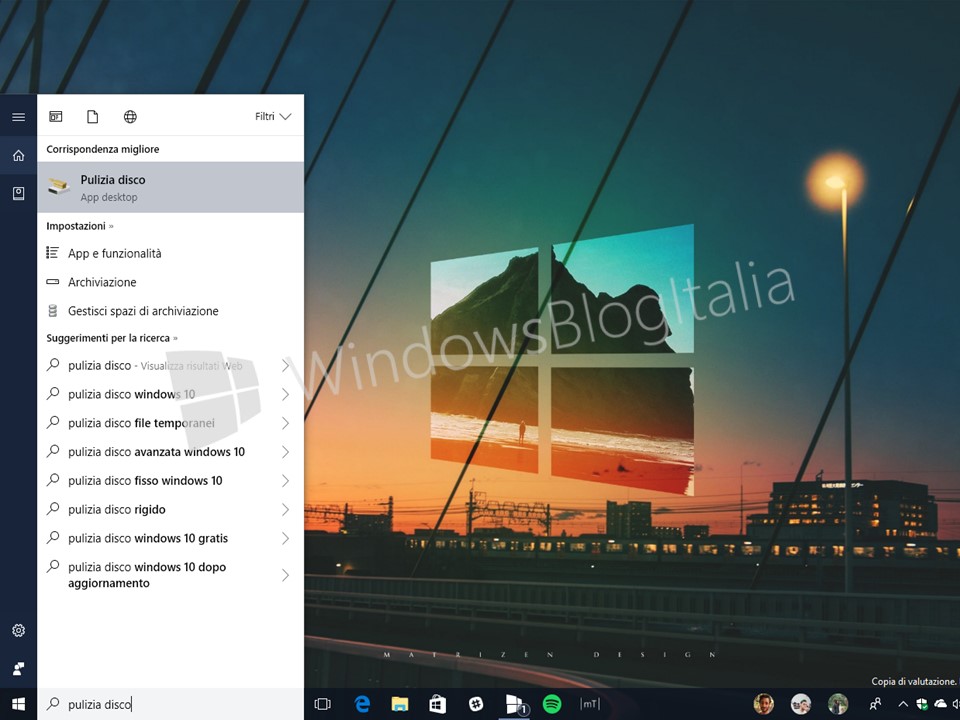Open the hamburger menu in Cortana sidebar
The height and width of the screenshot is (720, 960).
[18, 117]
